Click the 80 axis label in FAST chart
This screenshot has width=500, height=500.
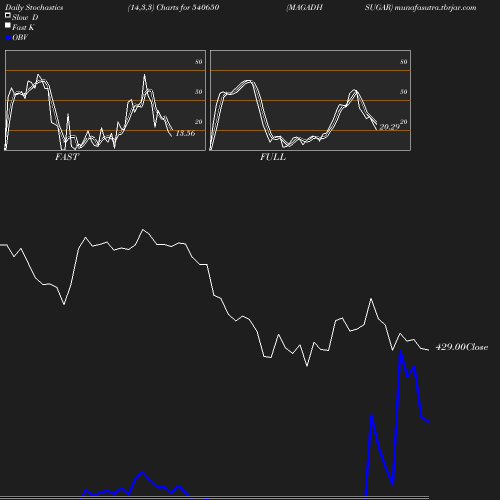[x=199, y=62]
